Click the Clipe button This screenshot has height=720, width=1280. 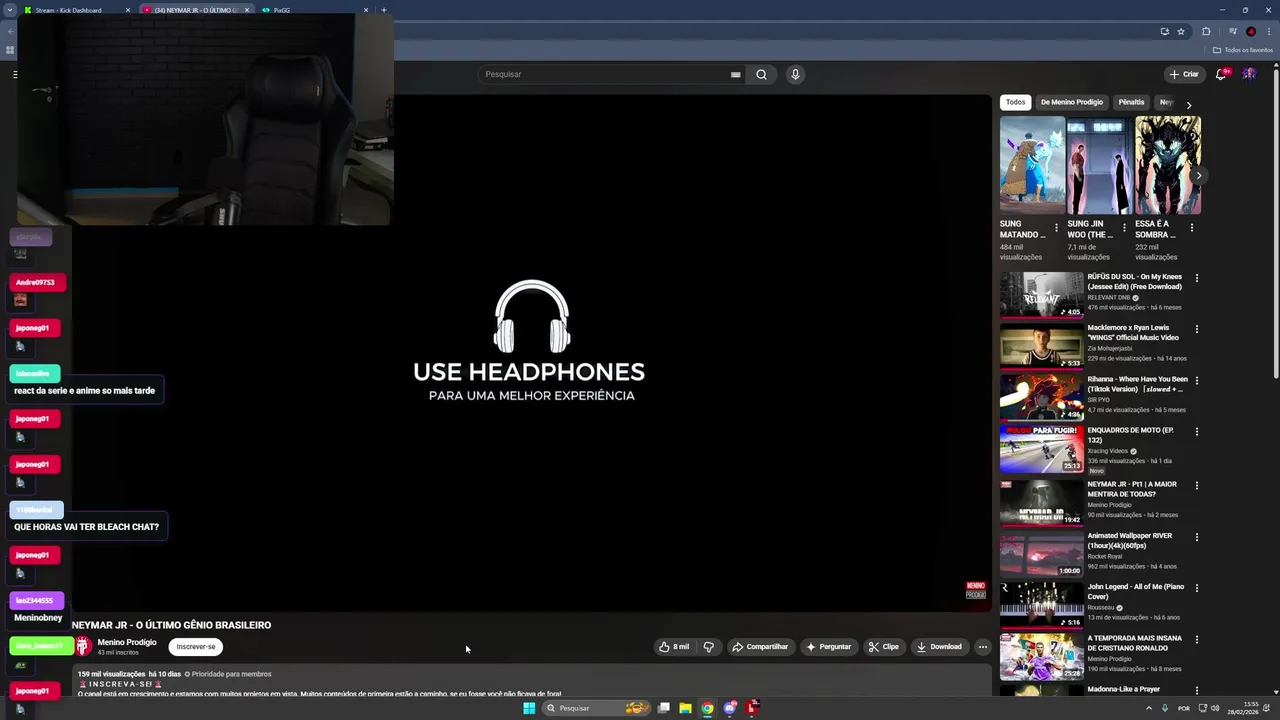pyautogui.click(x=883, y=647)
